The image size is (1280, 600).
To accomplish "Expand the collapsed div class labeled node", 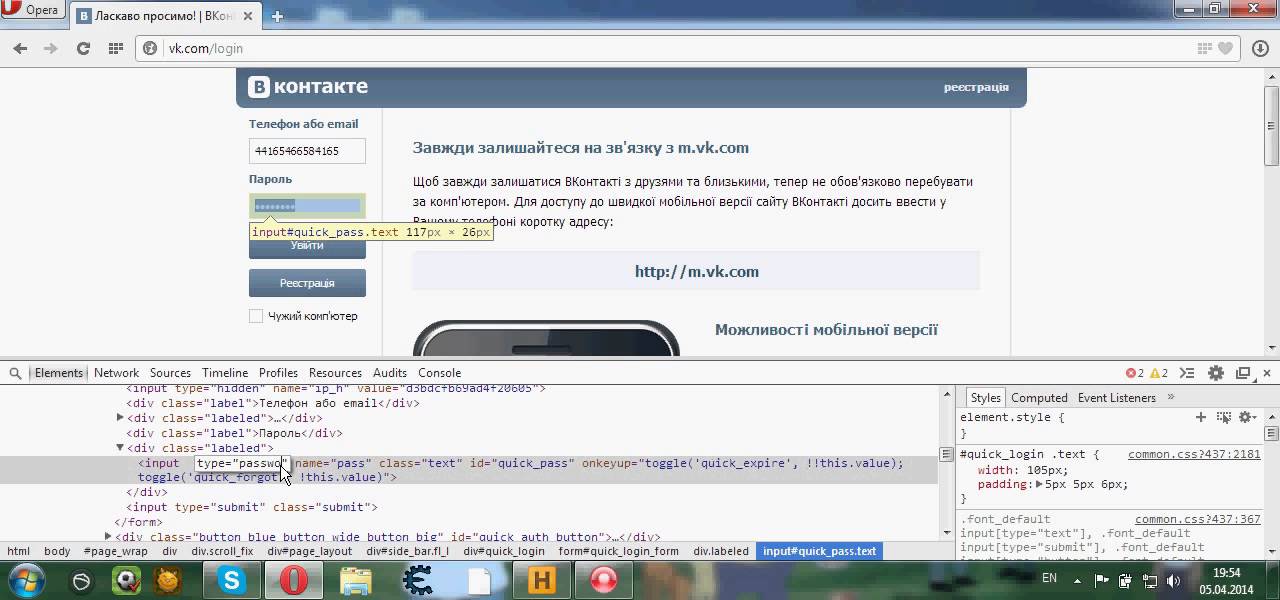I will [120, 418].
